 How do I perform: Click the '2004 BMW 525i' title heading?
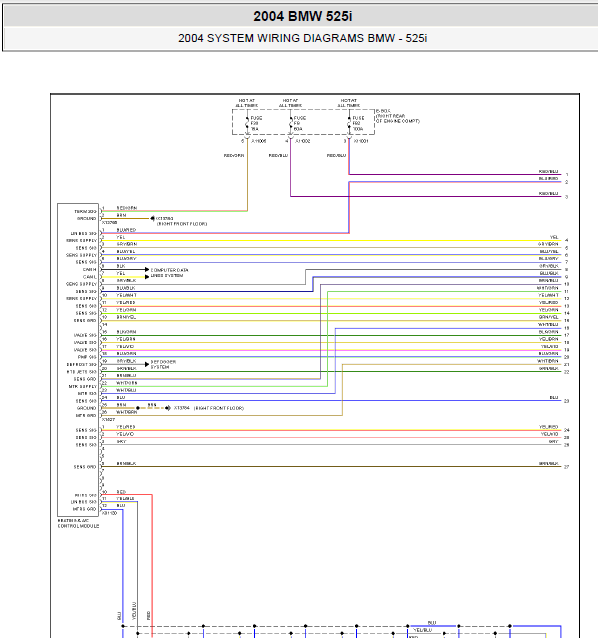coord(303,16)
